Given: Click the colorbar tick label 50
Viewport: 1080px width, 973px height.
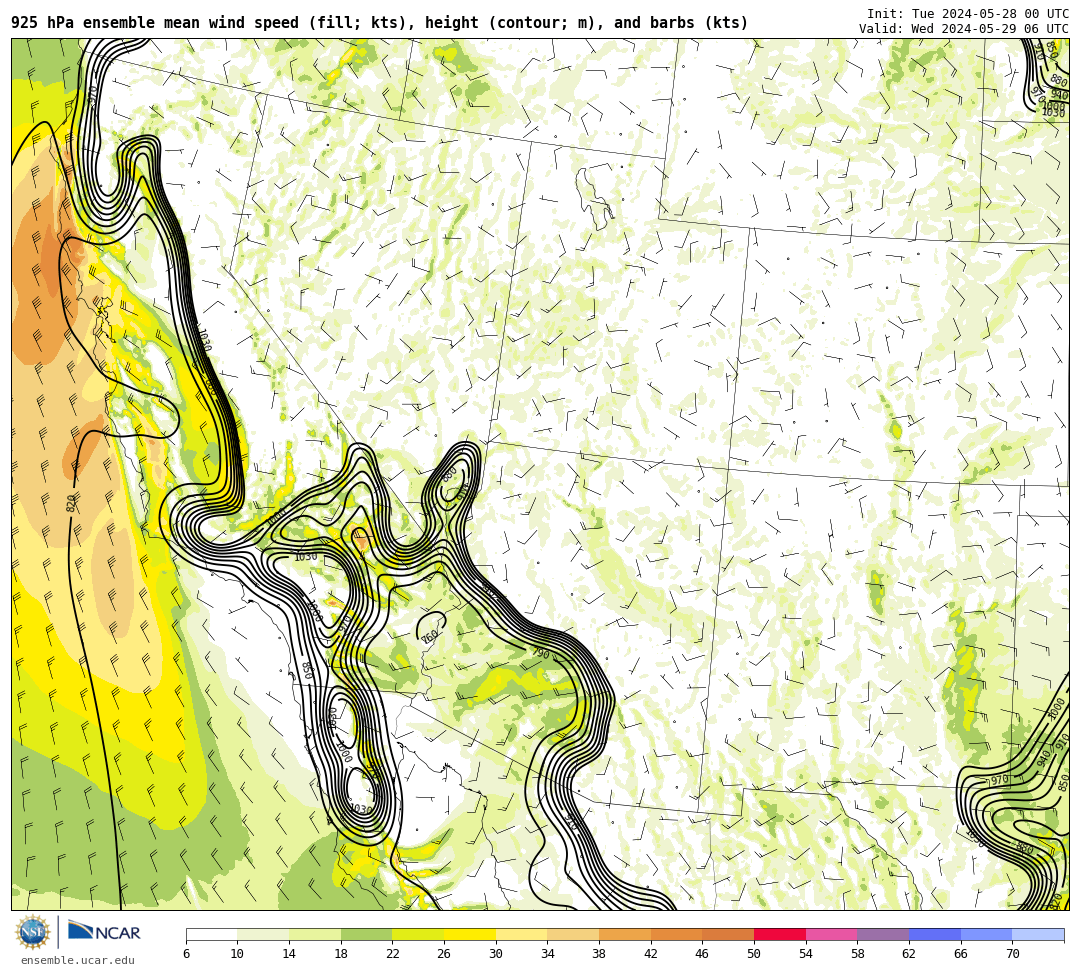Looking at the screenshot, I should click(754, 954).
